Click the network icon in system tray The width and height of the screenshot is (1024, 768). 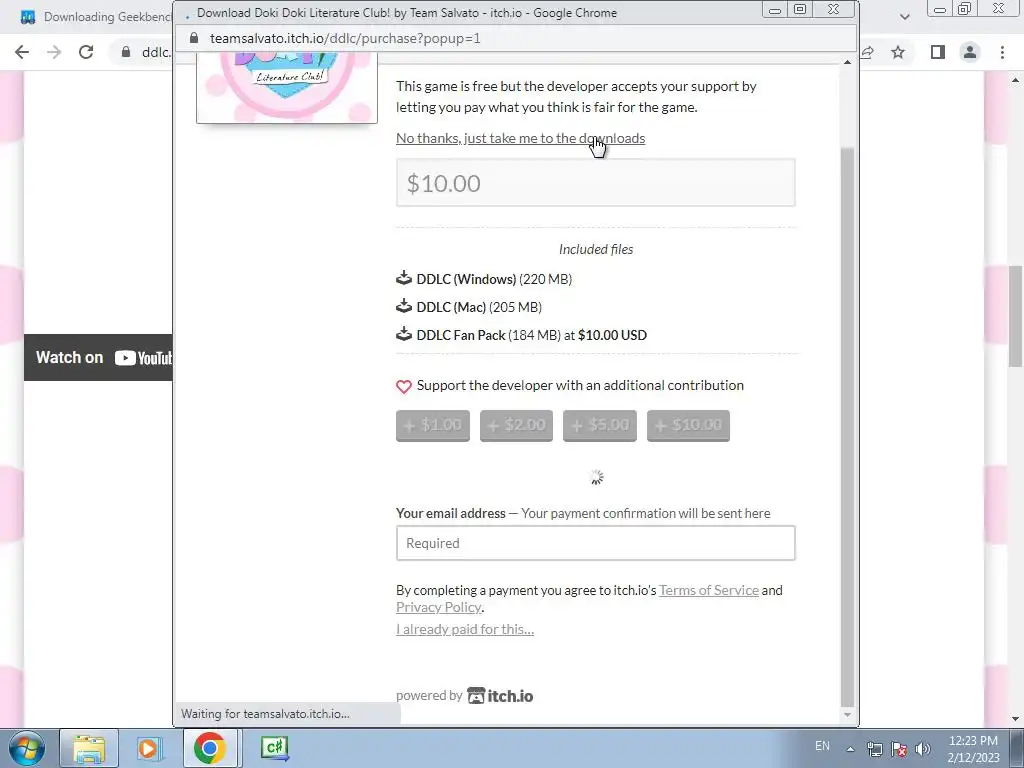tap(874, 749)
